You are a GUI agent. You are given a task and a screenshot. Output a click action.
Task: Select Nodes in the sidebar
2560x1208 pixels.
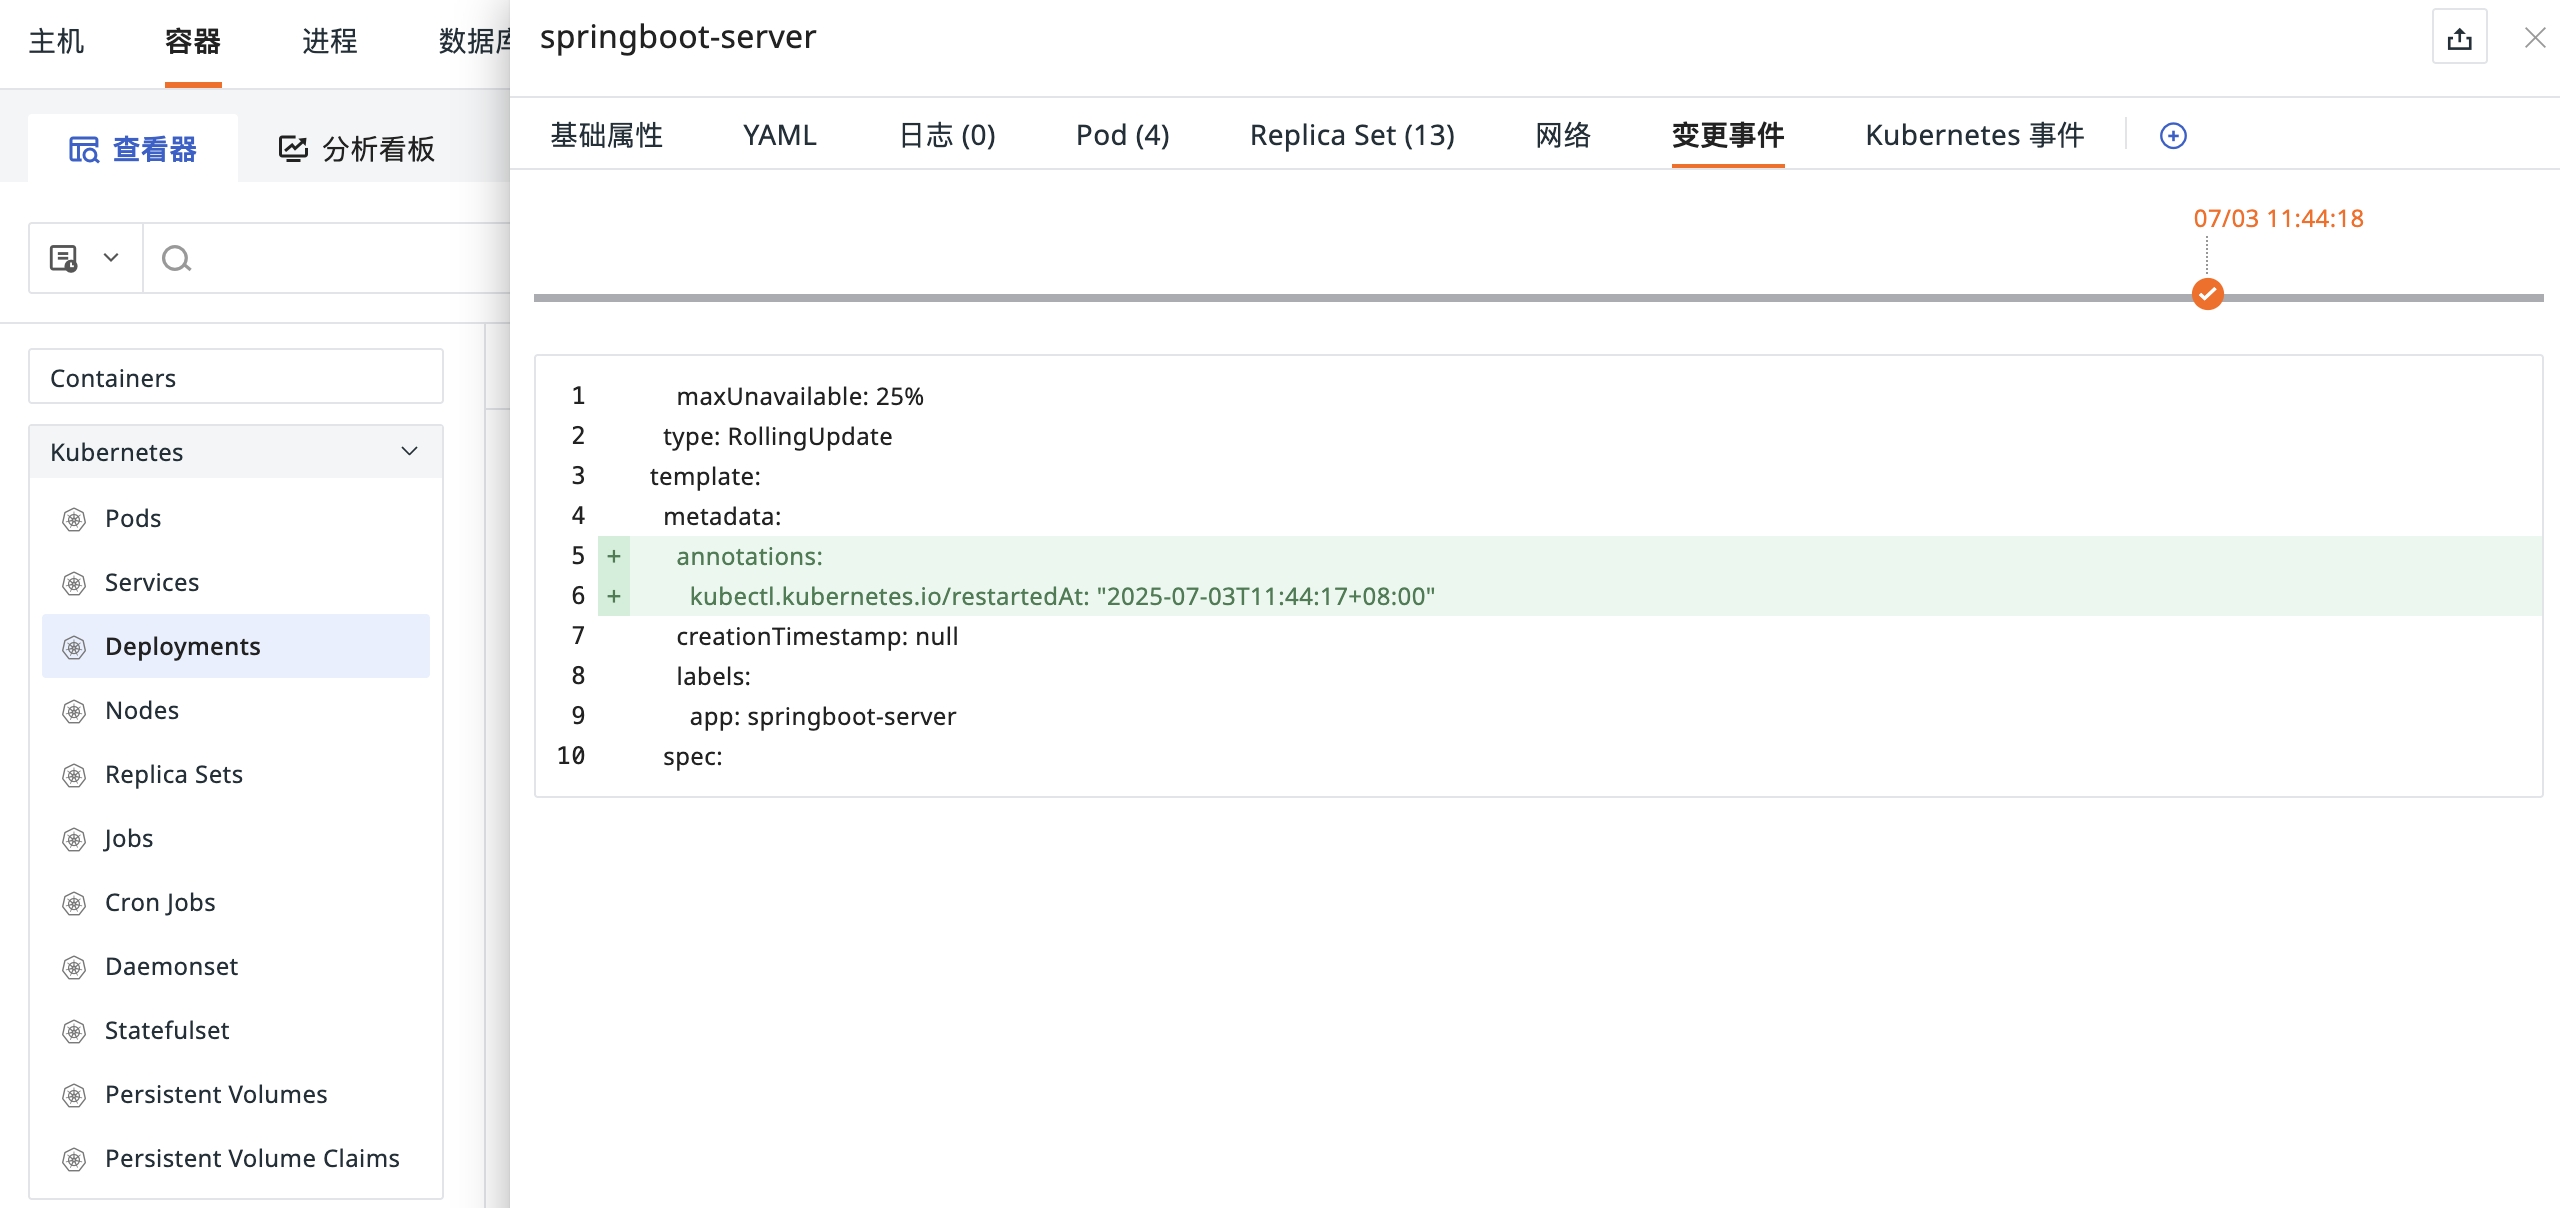142,710
